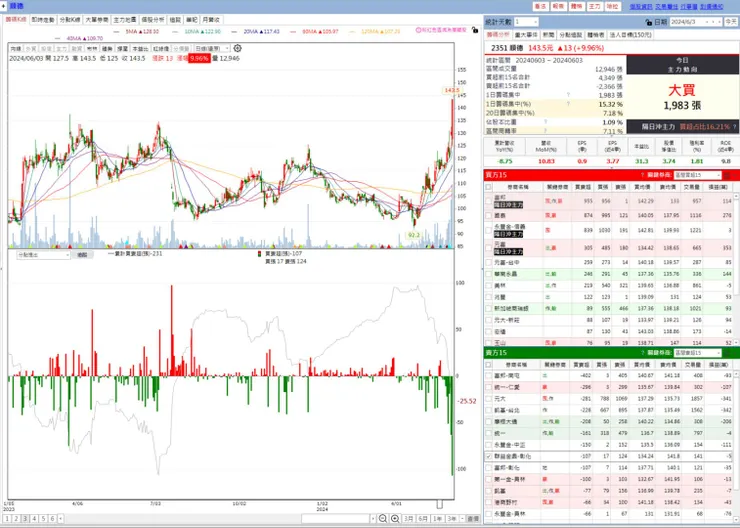Switch to the 法人目標(150元) tab

coord(631,35)
